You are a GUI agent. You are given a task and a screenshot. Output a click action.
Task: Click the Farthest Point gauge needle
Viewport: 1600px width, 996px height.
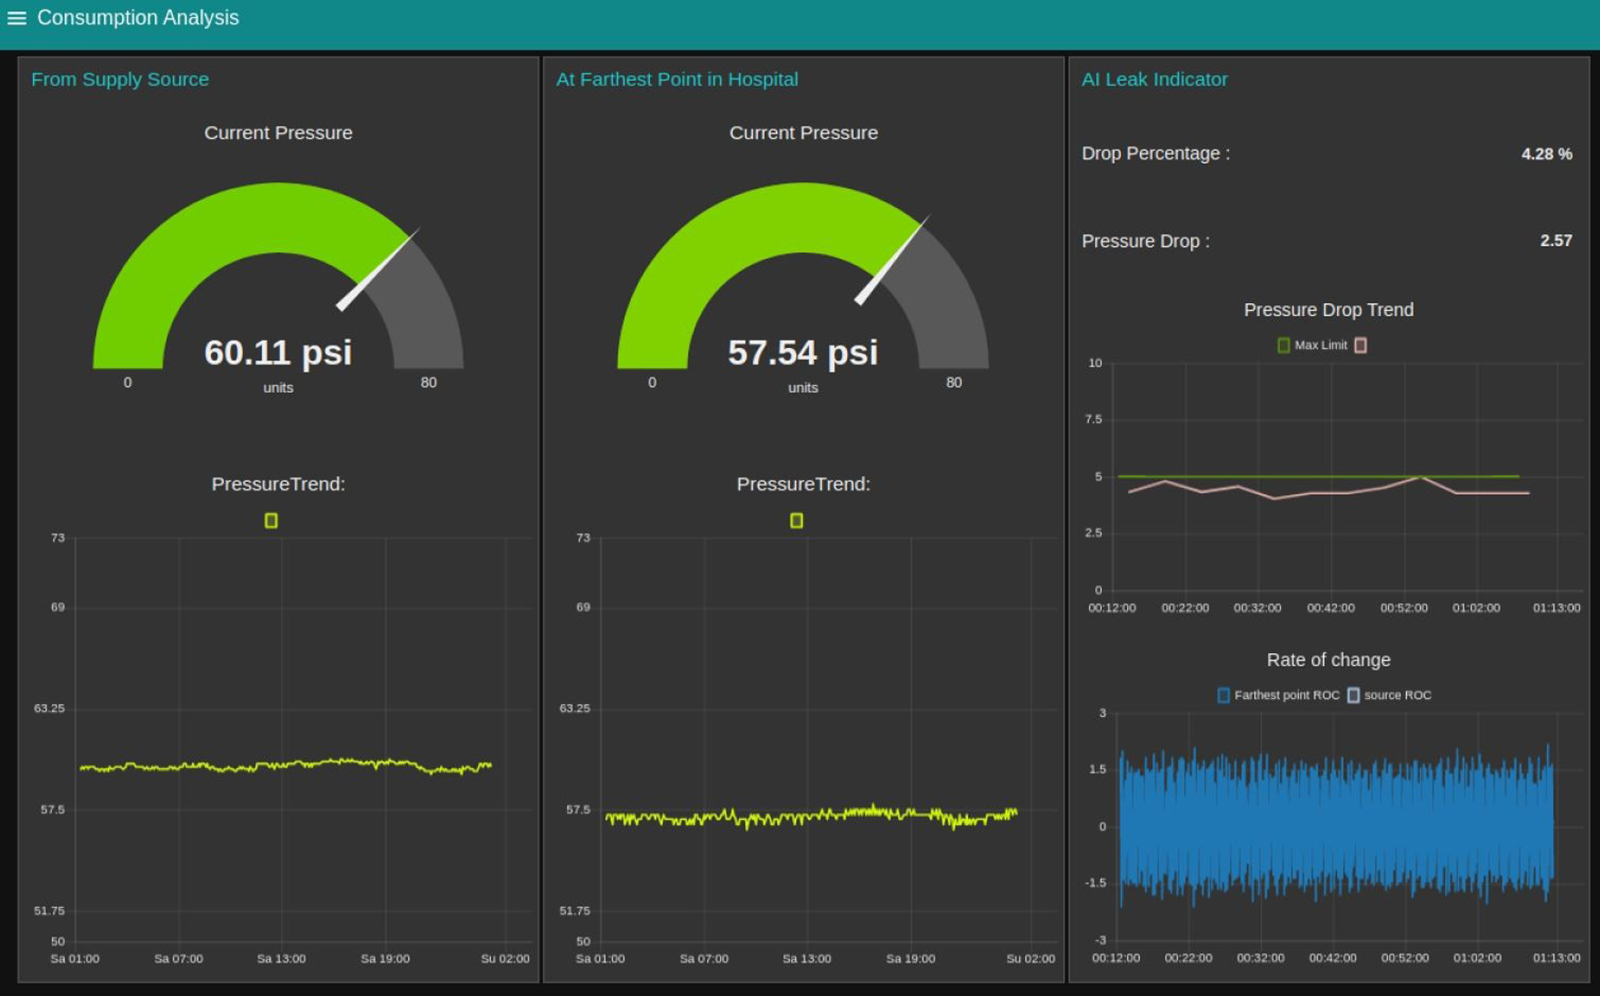[893, 260]
